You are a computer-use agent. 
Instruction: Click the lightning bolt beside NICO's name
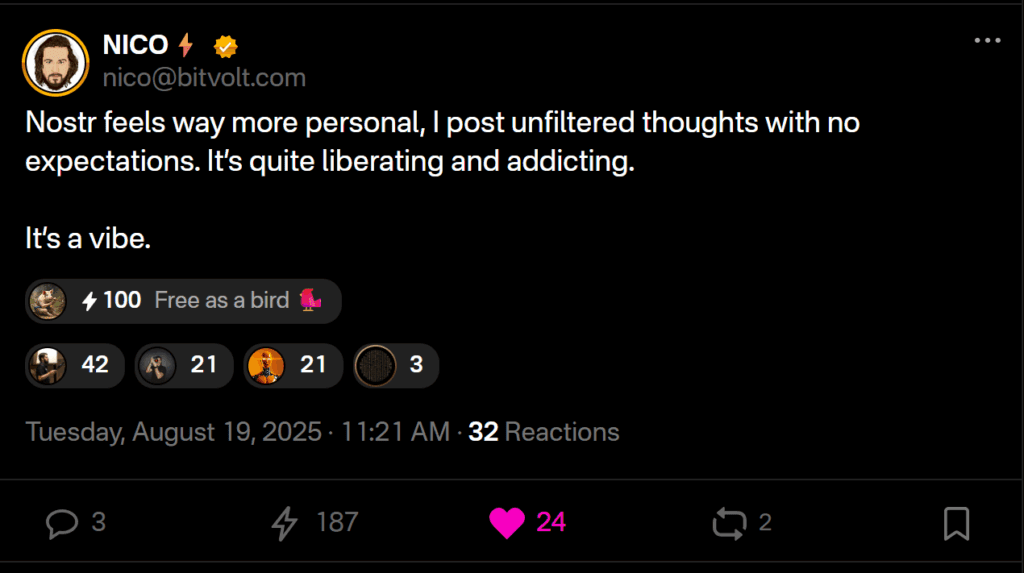186,45
